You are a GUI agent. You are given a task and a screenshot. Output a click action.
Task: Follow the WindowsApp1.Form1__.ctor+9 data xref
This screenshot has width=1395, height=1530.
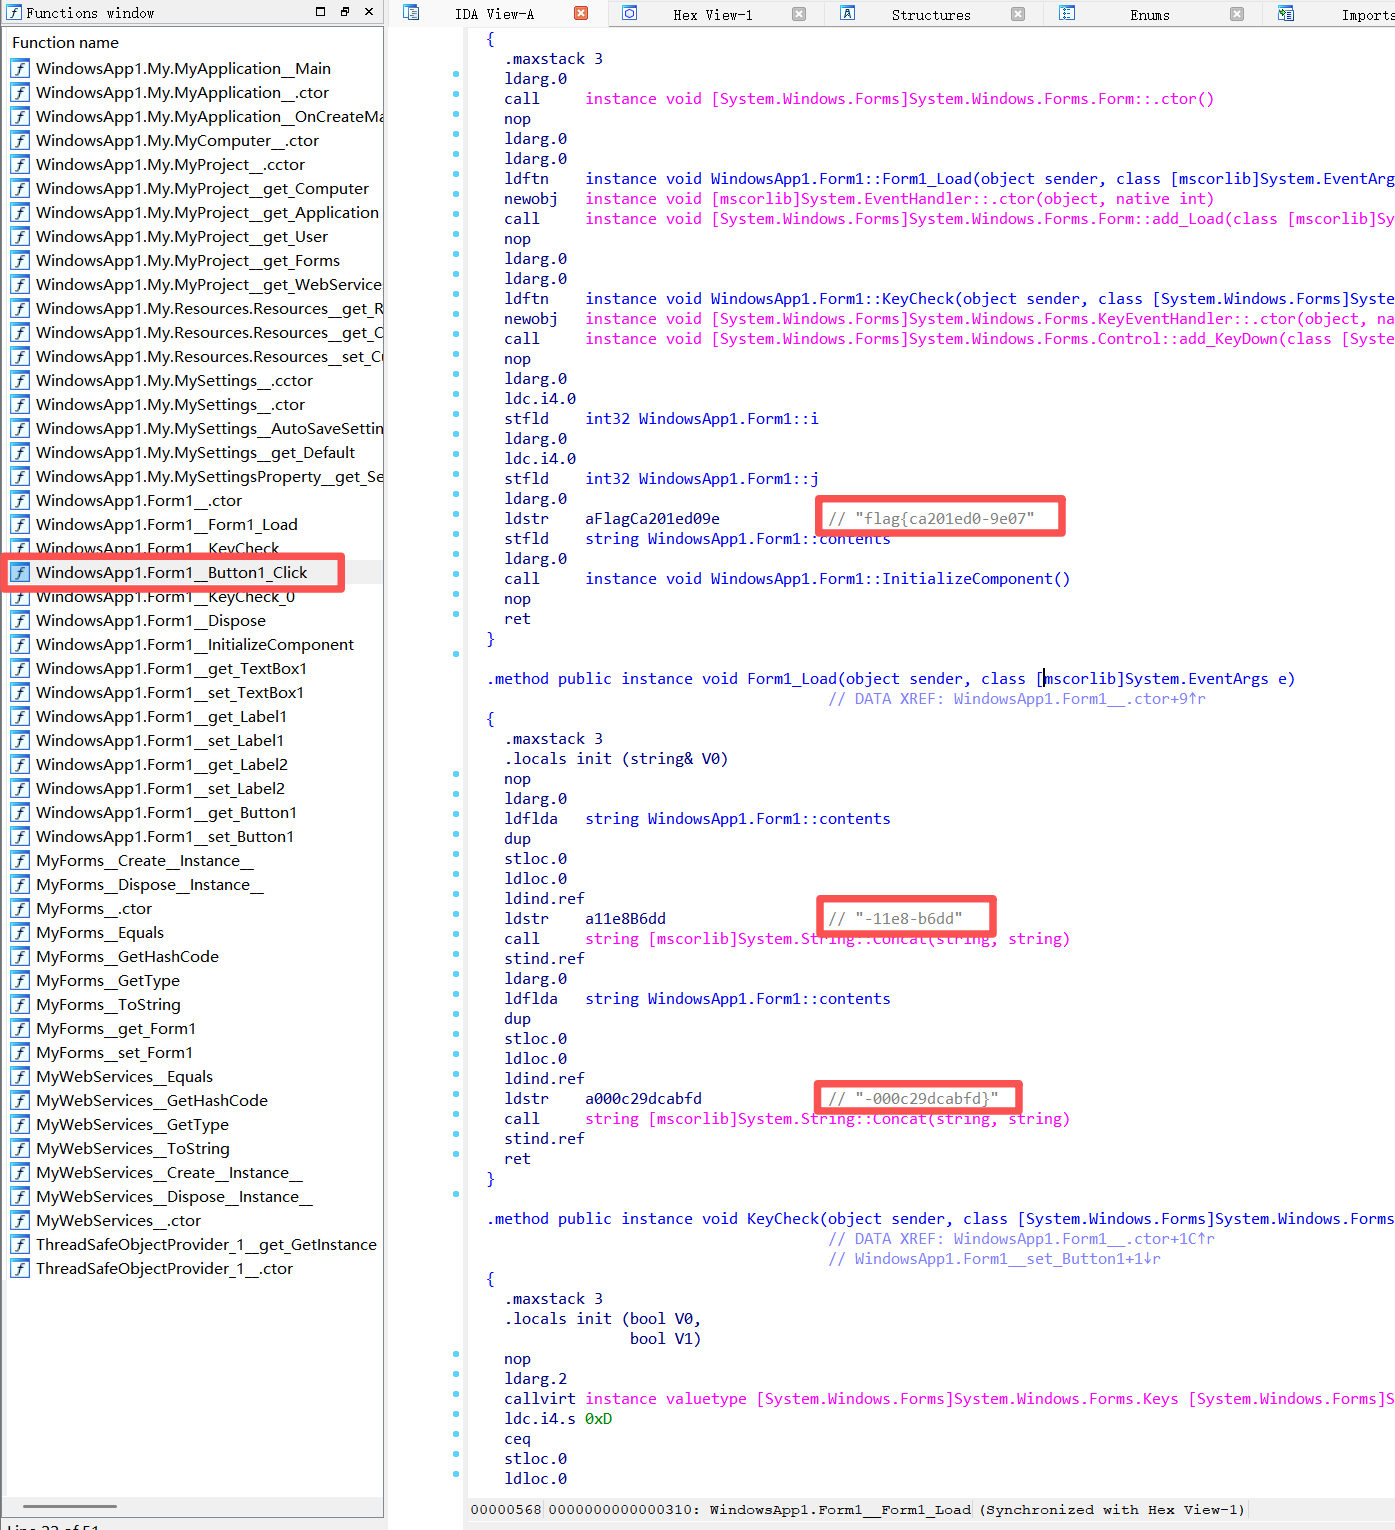[x=1078, y=699]
